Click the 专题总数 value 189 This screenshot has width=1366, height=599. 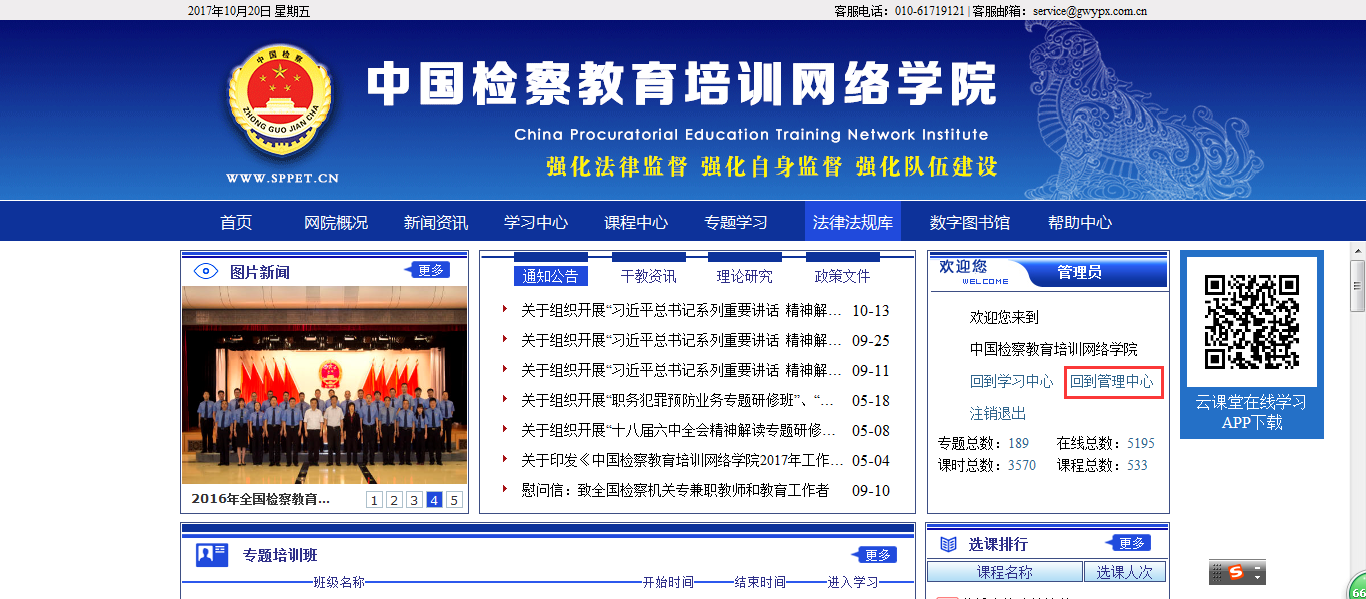(x=1018, y=443)
